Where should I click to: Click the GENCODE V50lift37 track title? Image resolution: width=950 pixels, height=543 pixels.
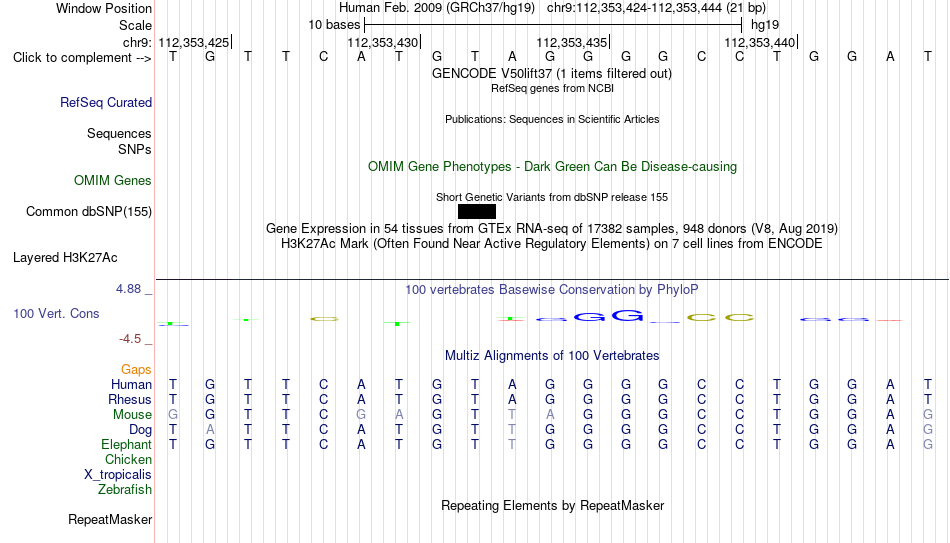point(552,73)
